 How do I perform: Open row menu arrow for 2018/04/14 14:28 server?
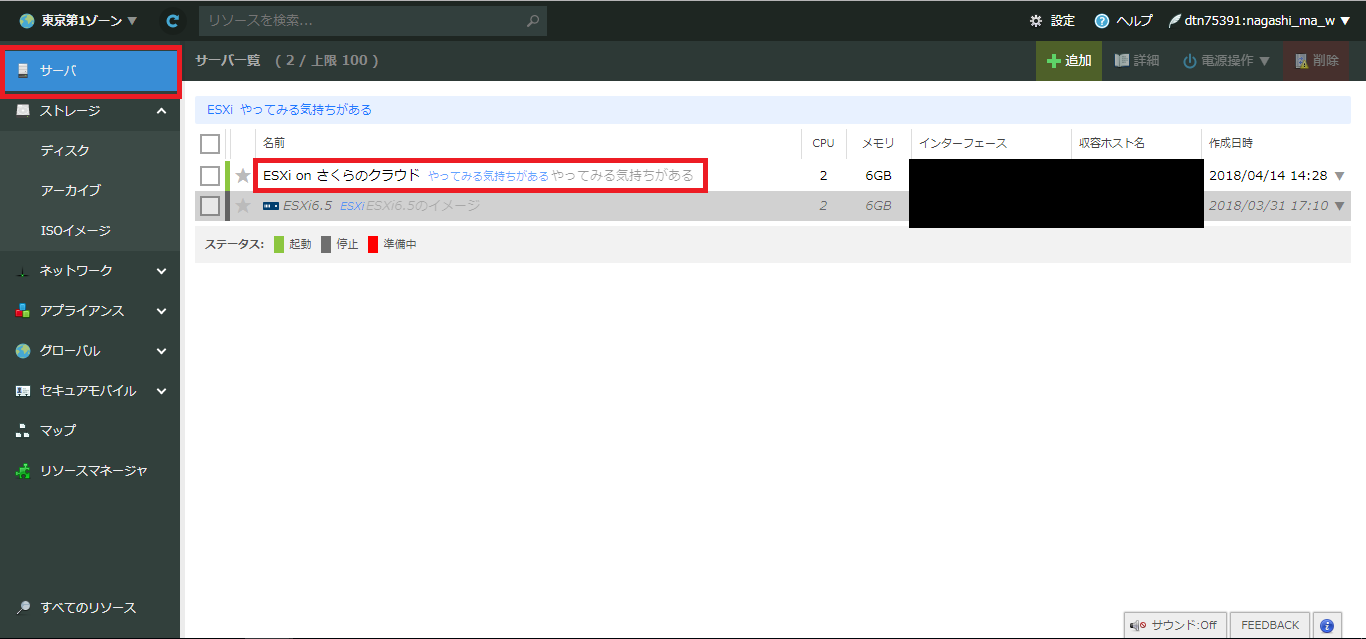[1340, 176]
